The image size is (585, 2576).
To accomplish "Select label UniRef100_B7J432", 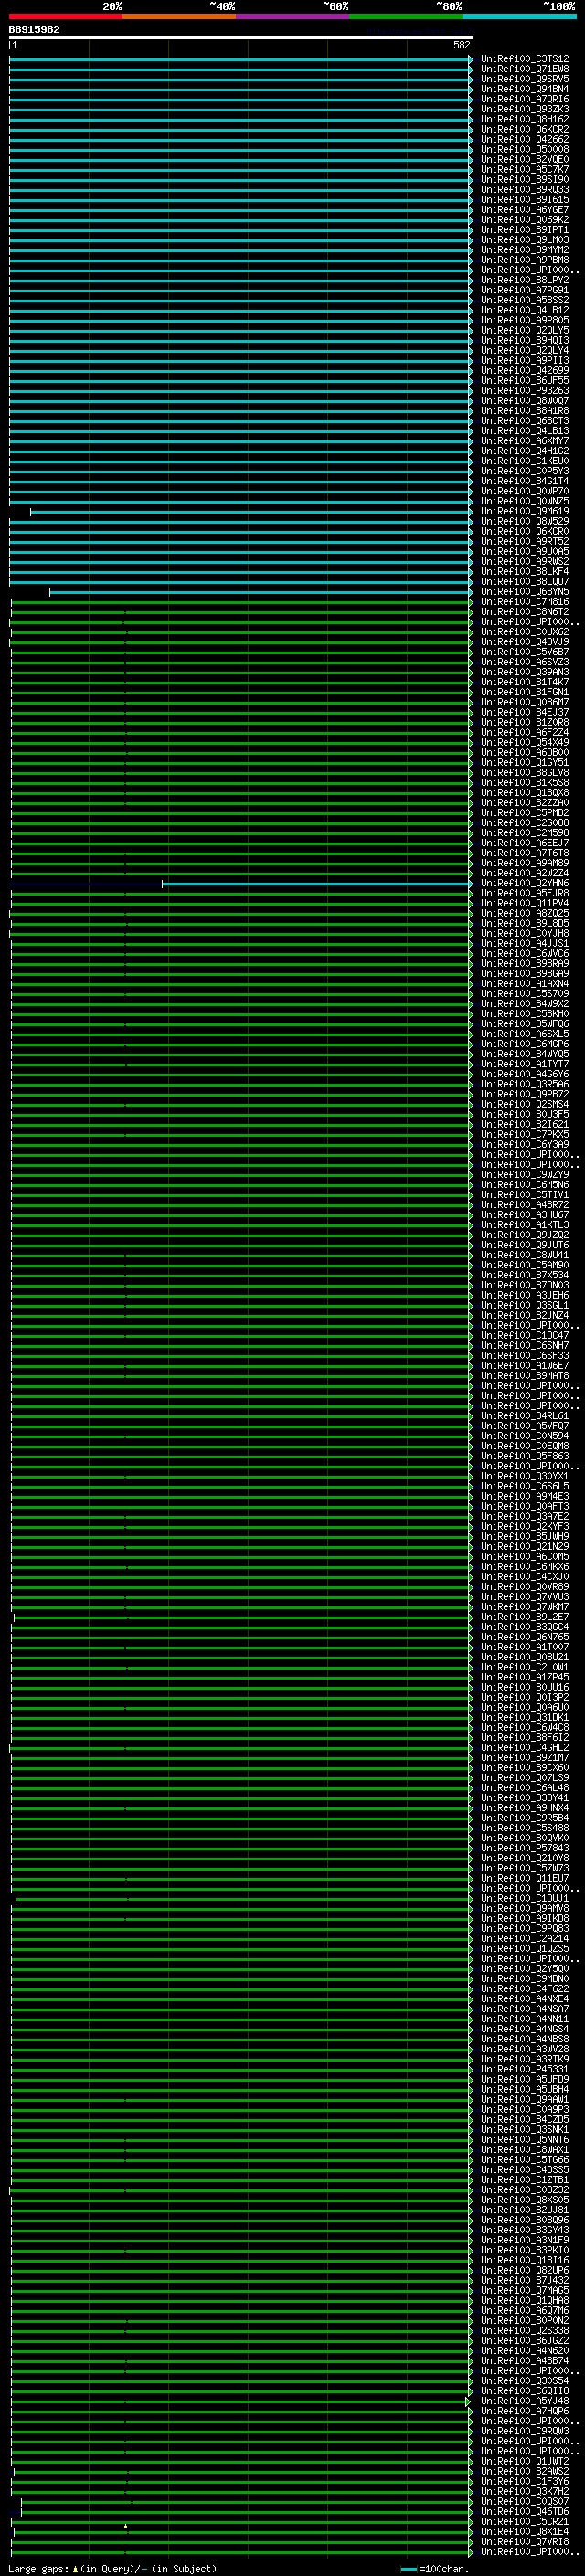I will point(524,2280).
